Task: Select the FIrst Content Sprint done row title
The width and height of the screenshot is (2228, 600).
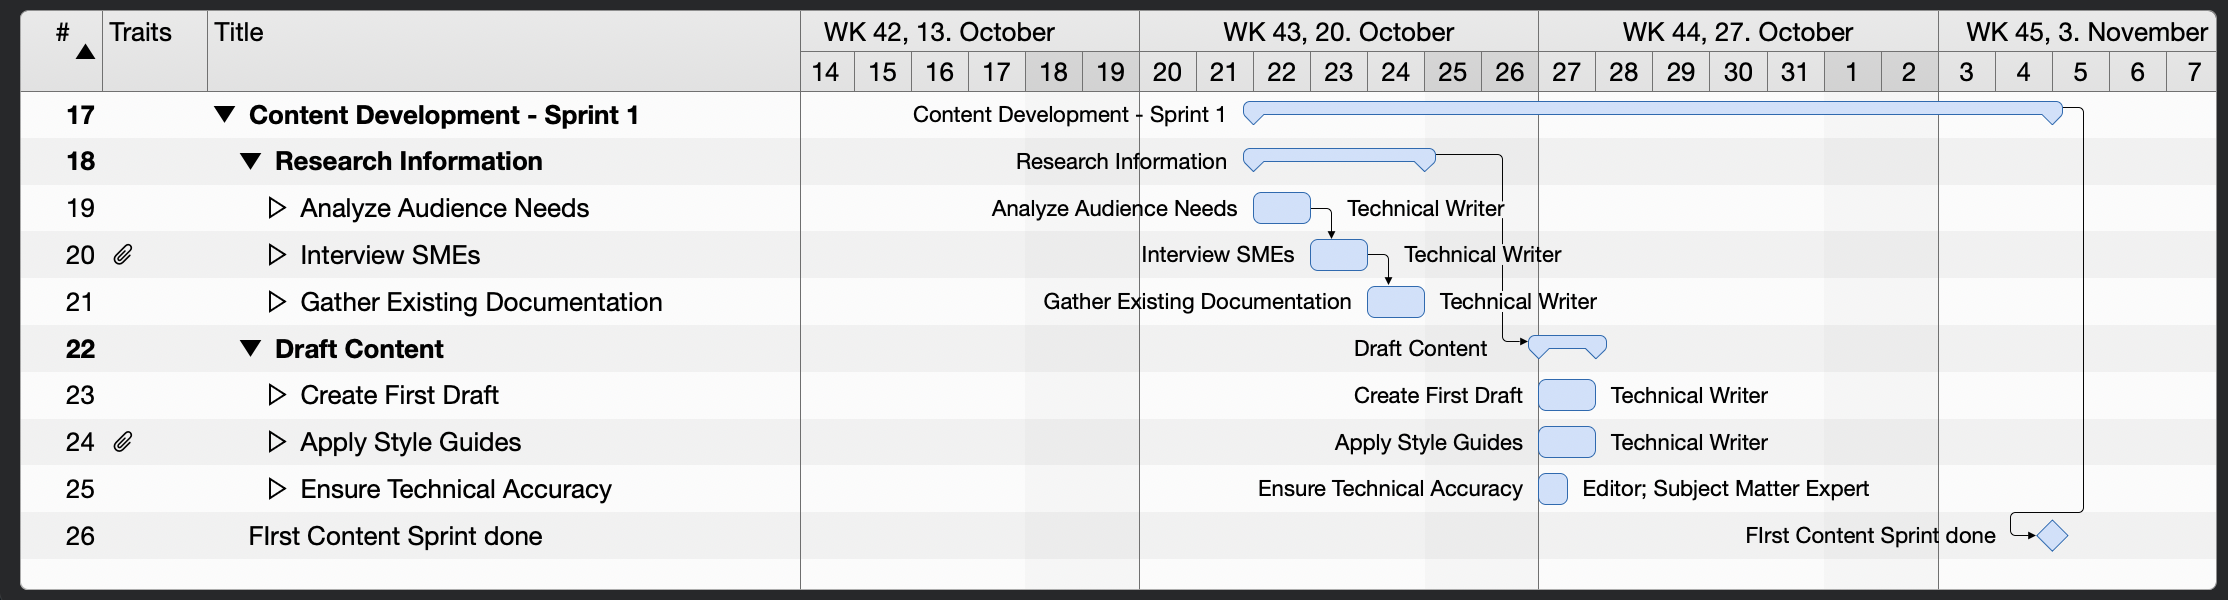Action: click(x=395, y=536)
